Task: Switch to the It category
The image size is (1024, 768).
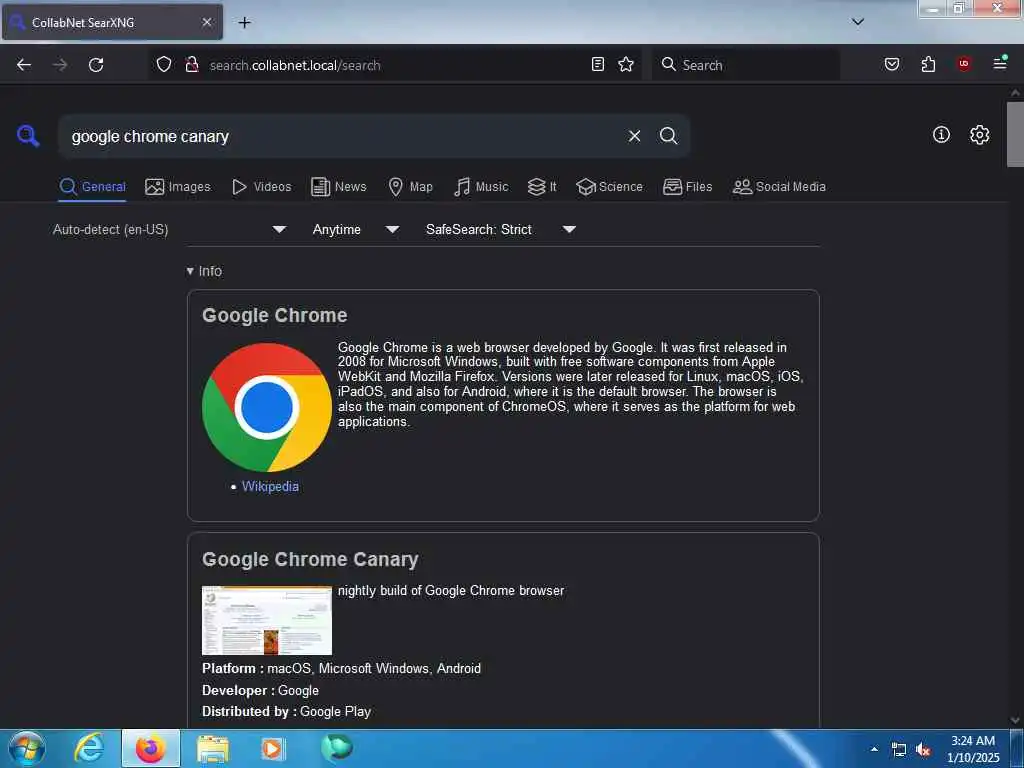Action: point(542,187)
